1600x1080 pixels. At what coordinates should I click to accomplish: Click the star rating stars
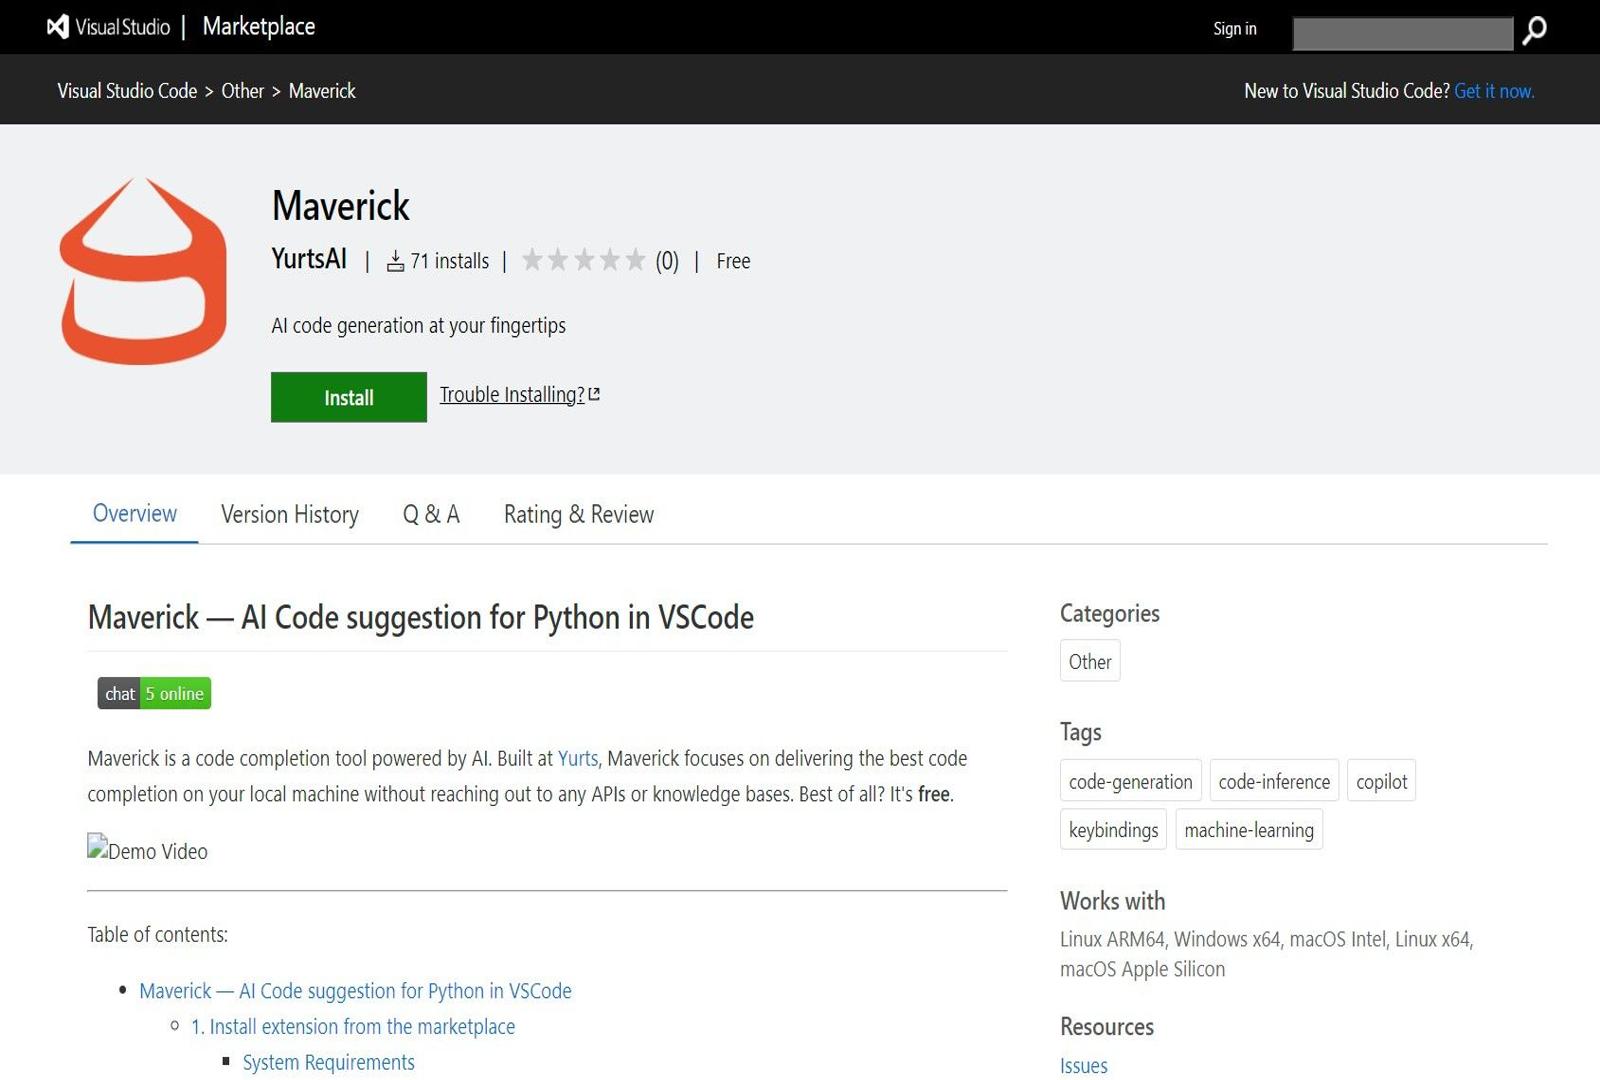coord(585,260)
